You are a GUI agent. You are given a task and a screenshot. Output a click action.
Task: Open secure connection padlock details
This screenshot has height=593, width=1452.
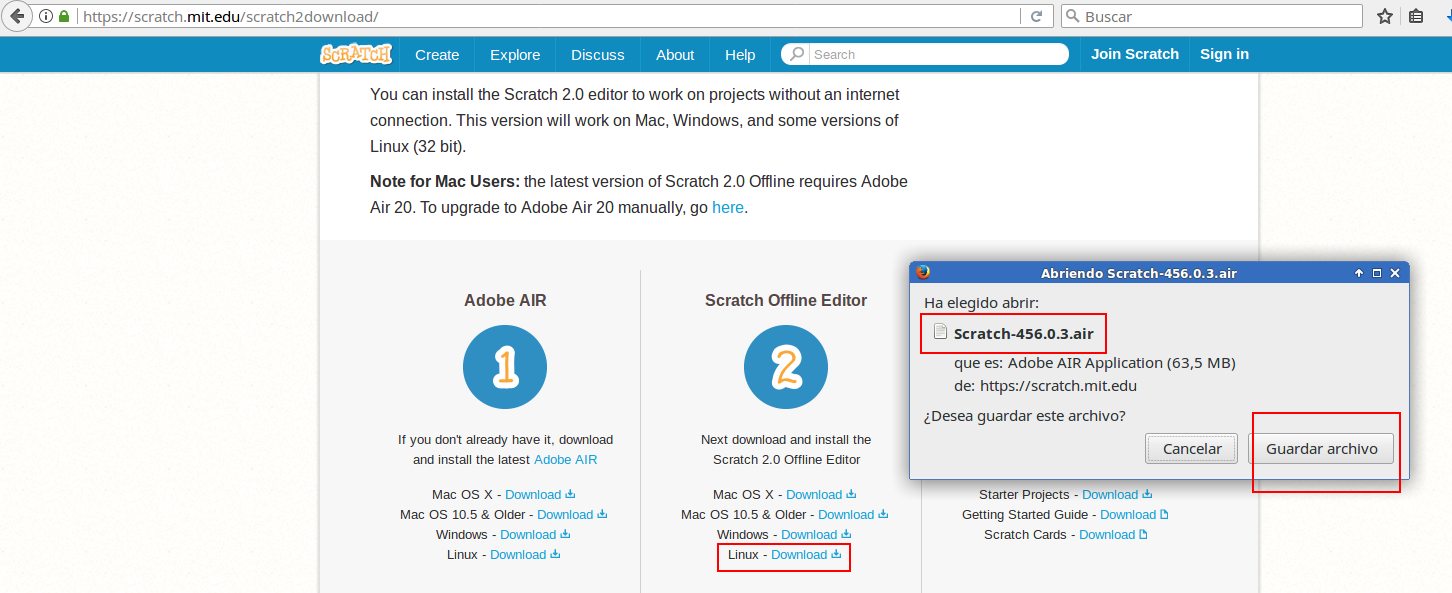(65, 17)
